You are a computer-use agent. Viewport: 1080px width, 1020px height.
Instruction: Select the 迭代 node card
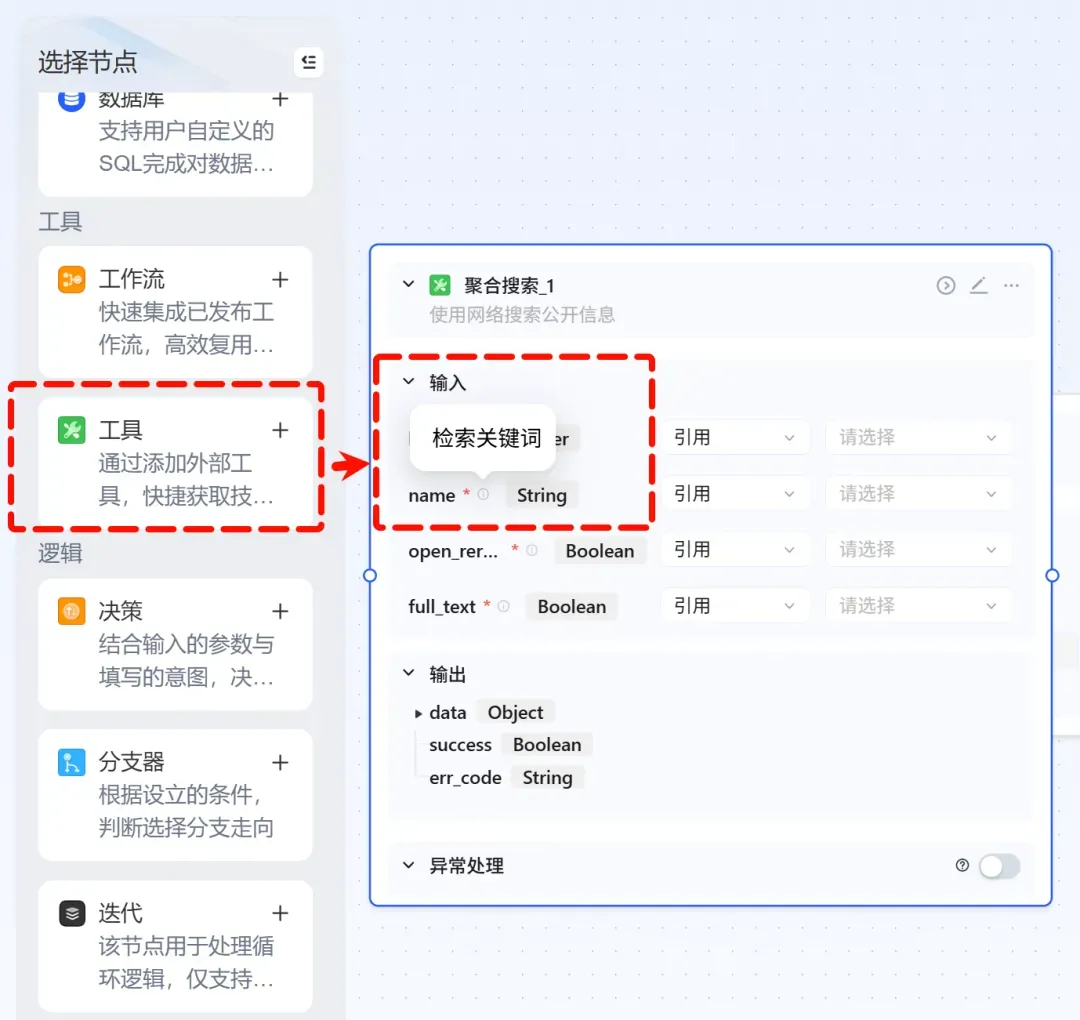tap(176, 946)
